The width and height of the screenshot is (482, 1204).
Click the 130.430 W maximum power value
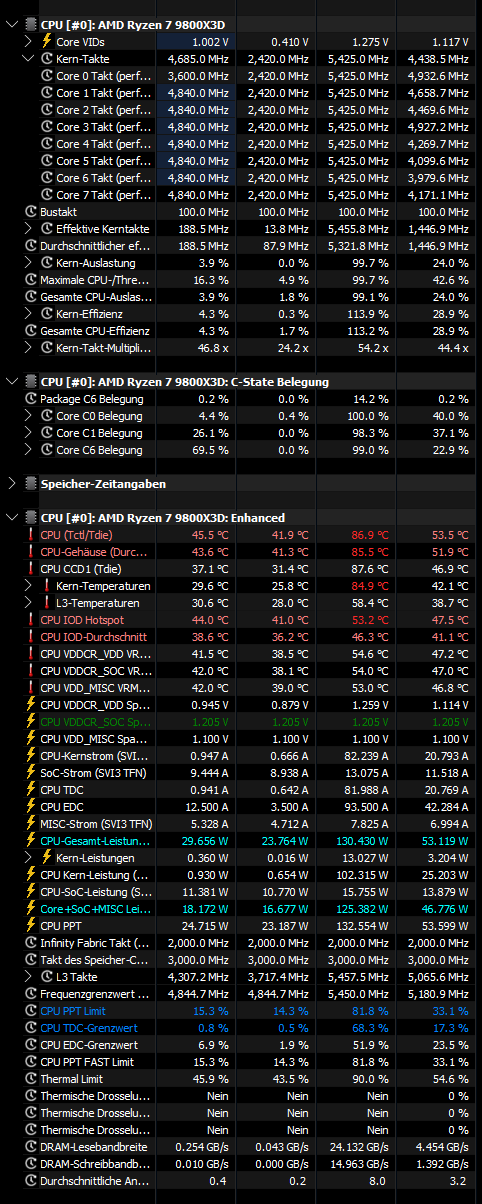pos(361,841)
